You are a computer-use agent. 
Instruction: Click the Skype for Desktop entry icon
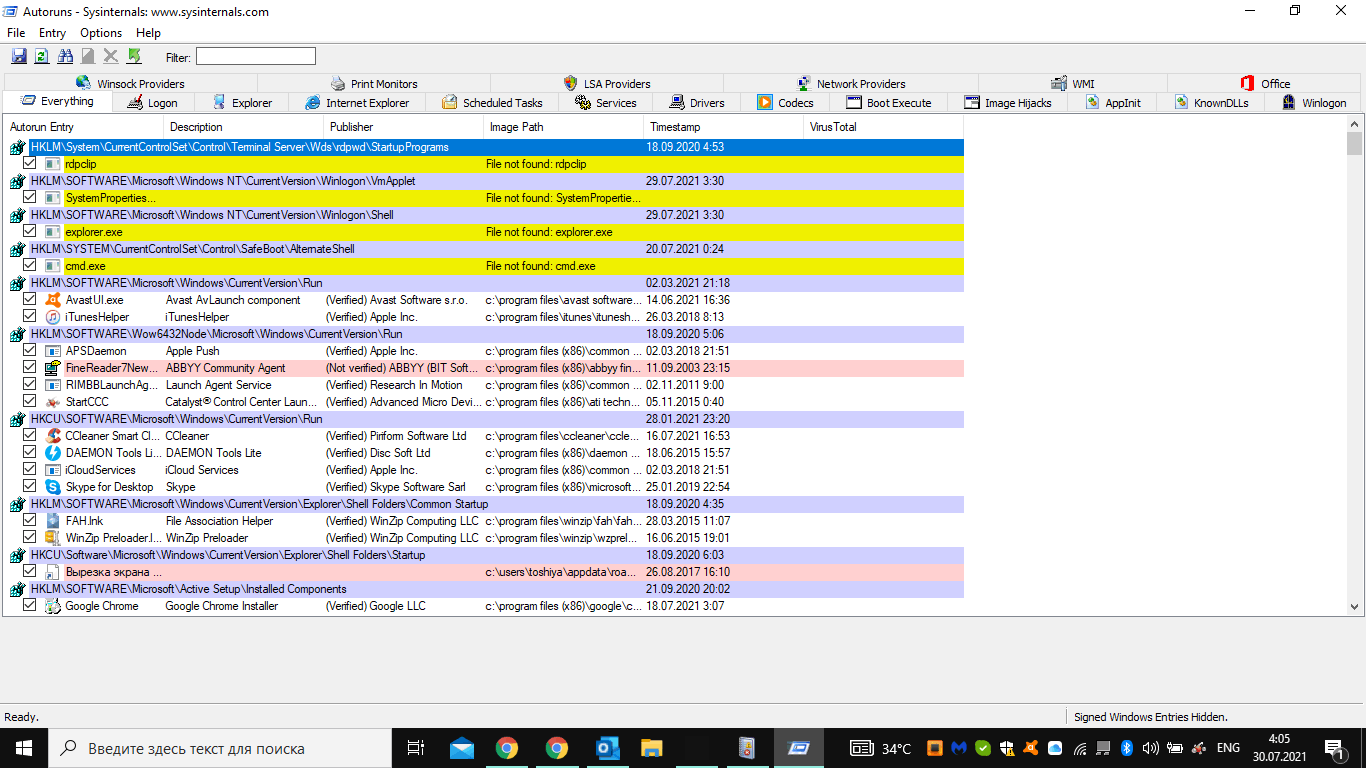[53, 487]
